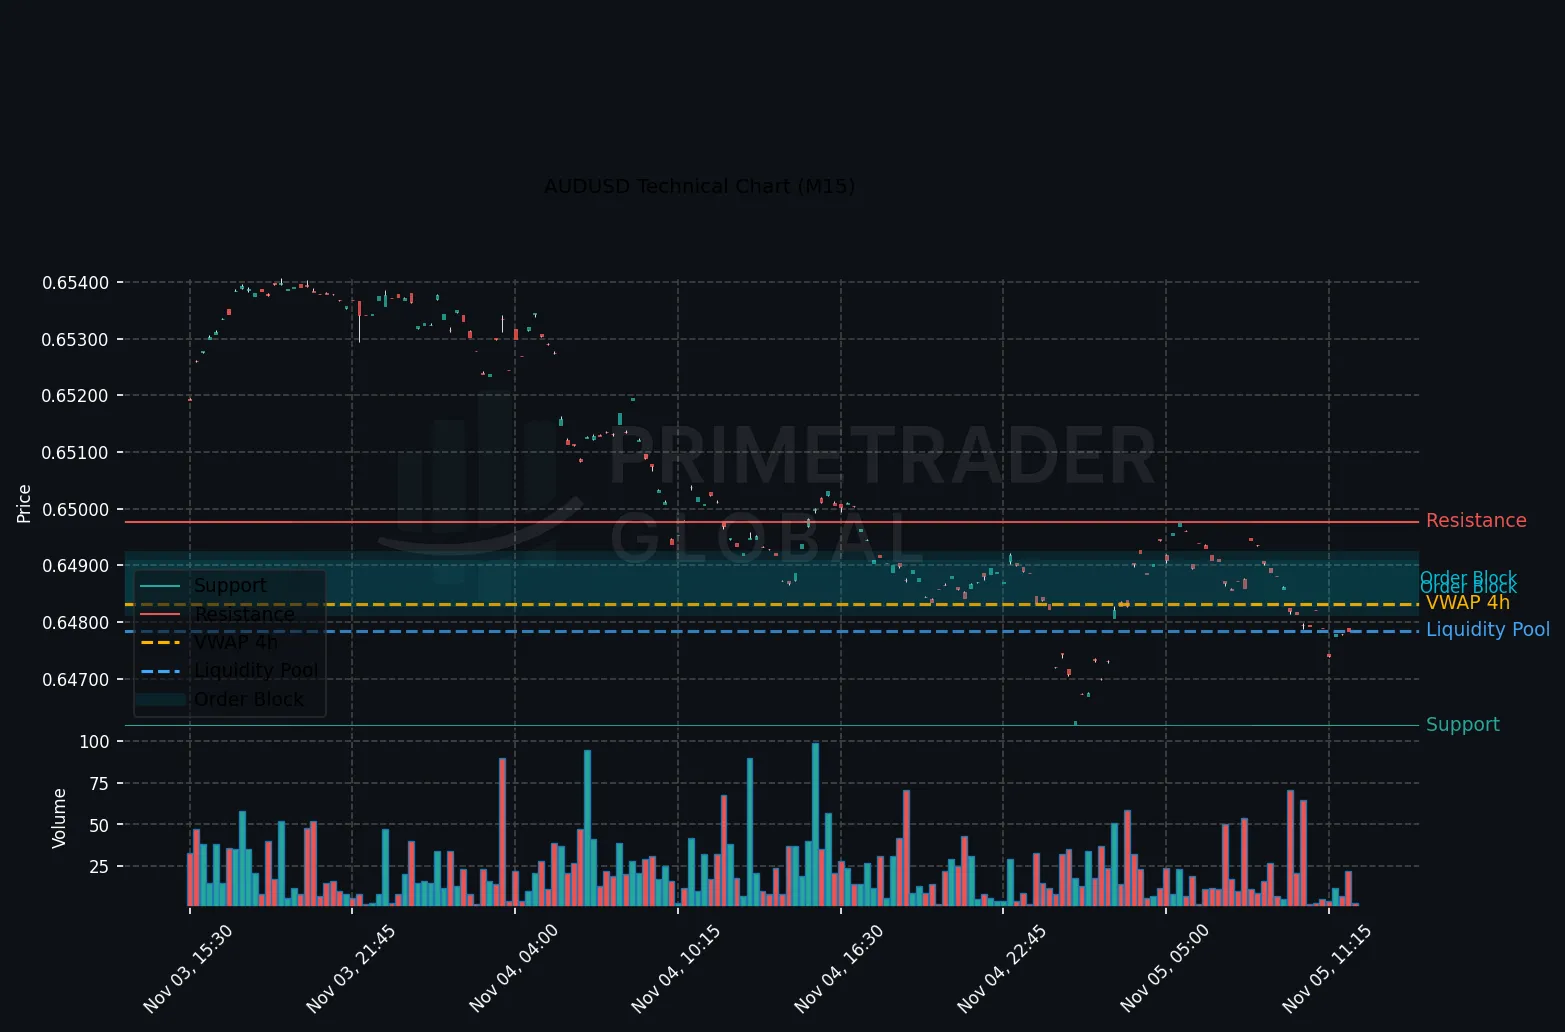Click the Nov 03, 15:30 time label
Image resolution: width=1565 pixels, height=1032 pixels.
(188, 969)
